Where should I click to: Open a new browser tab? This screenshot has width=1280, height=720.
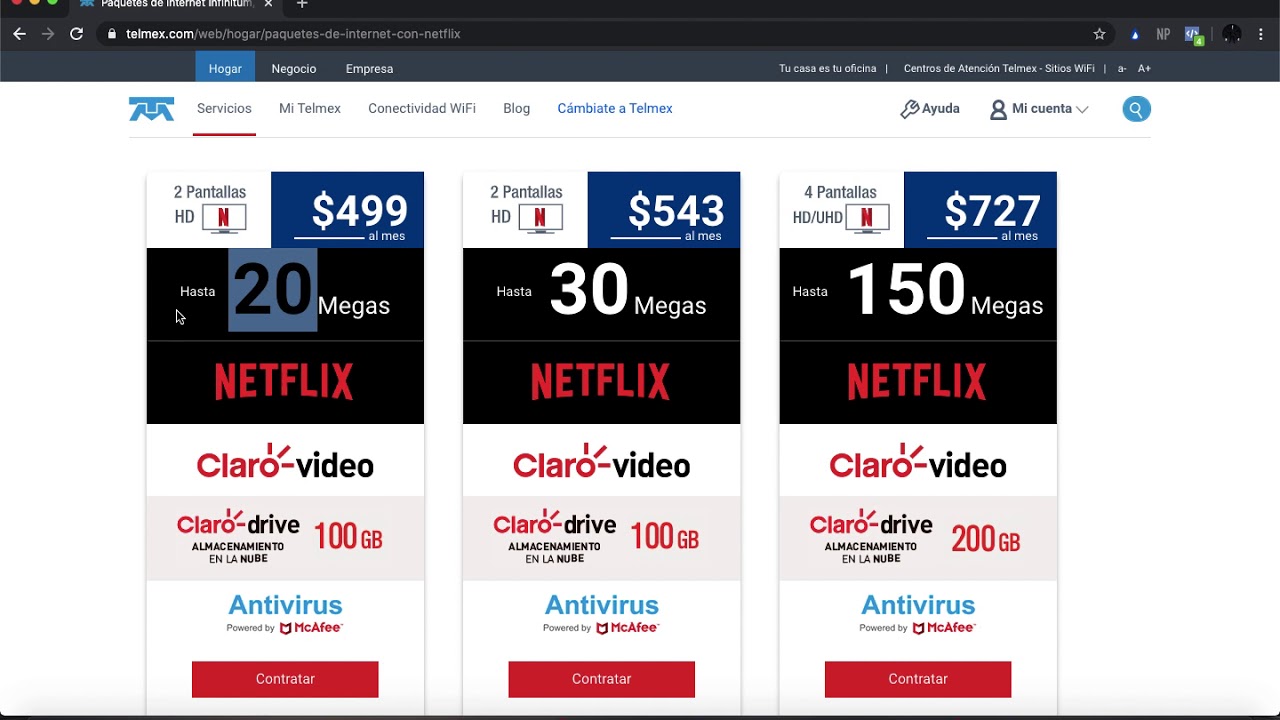302,4
